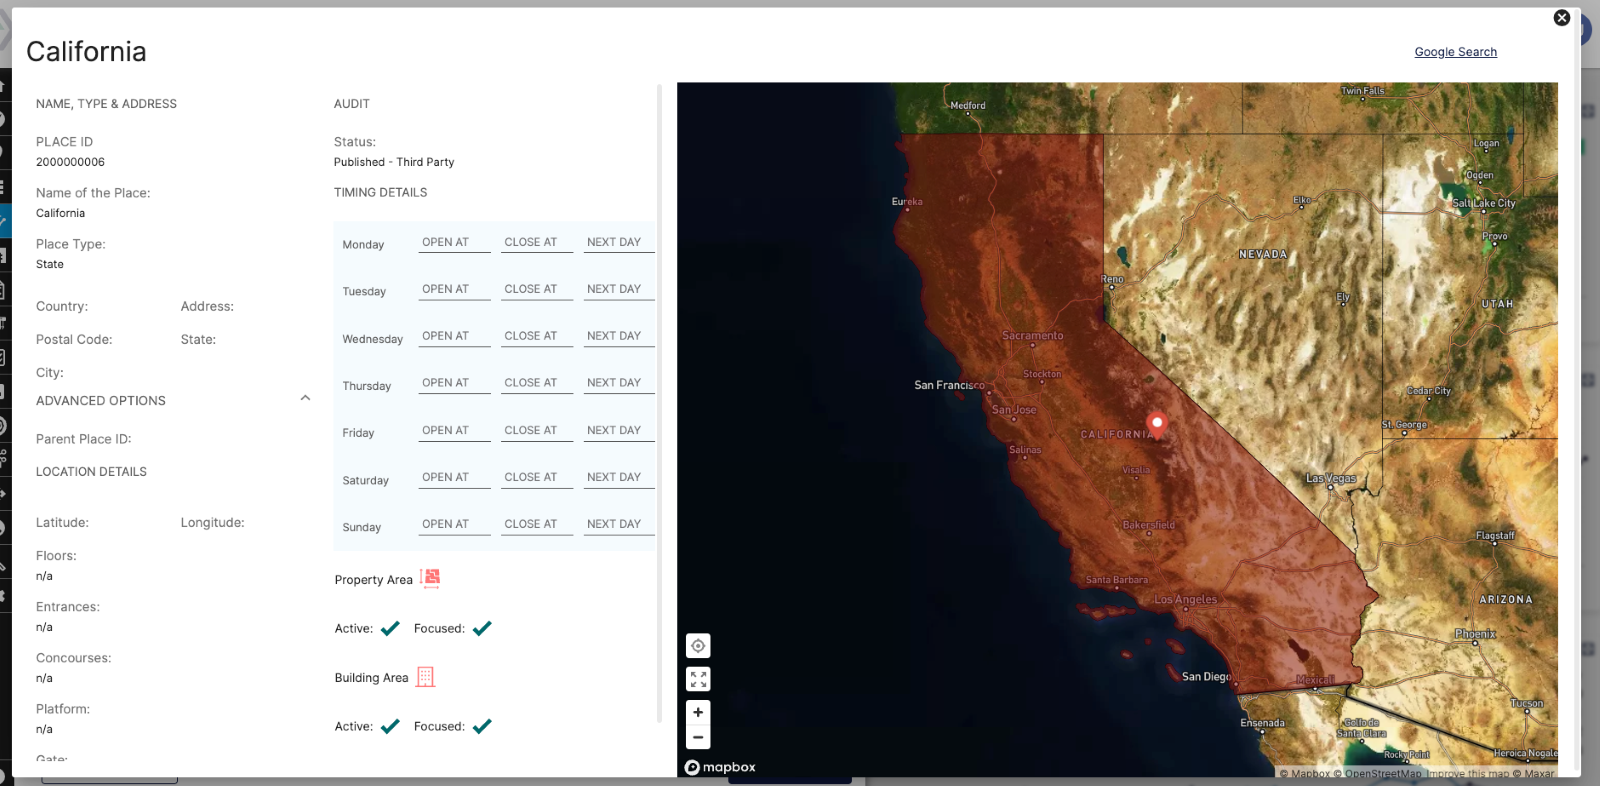
Task: Click the California title heading
Action: click(x=86, y=52)
